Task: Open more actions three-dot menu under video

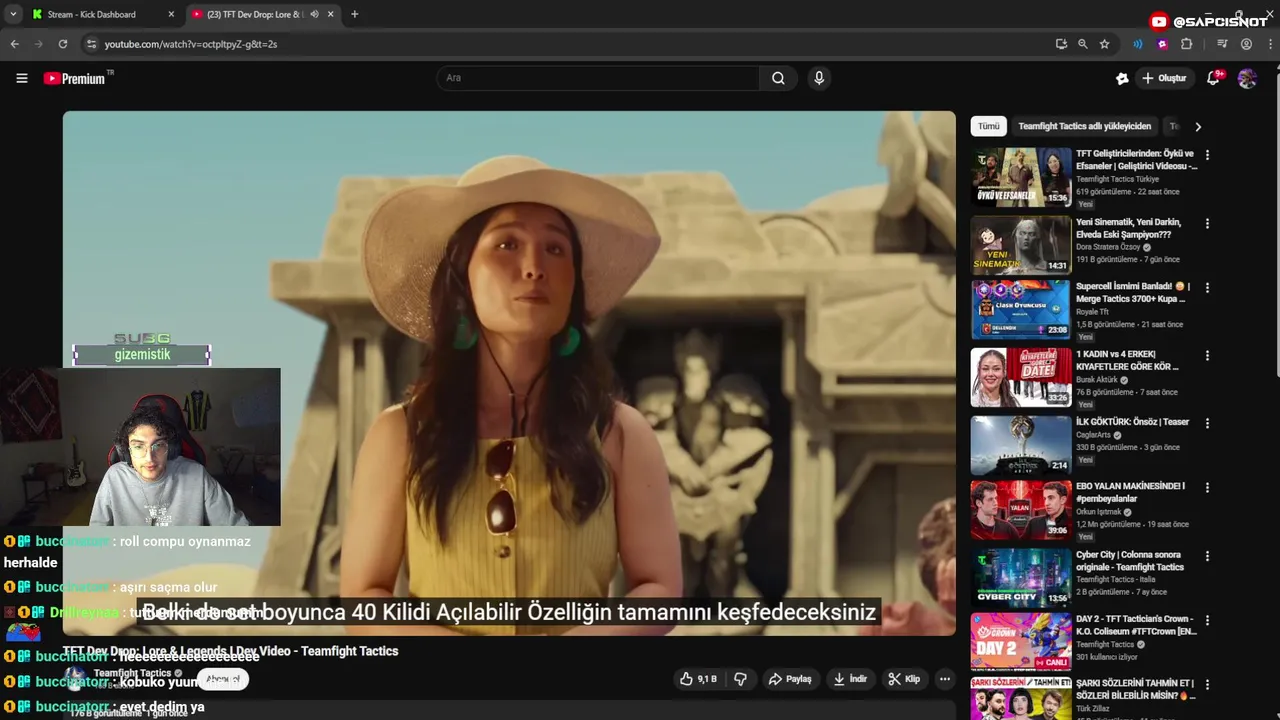Action: point(945,679)
